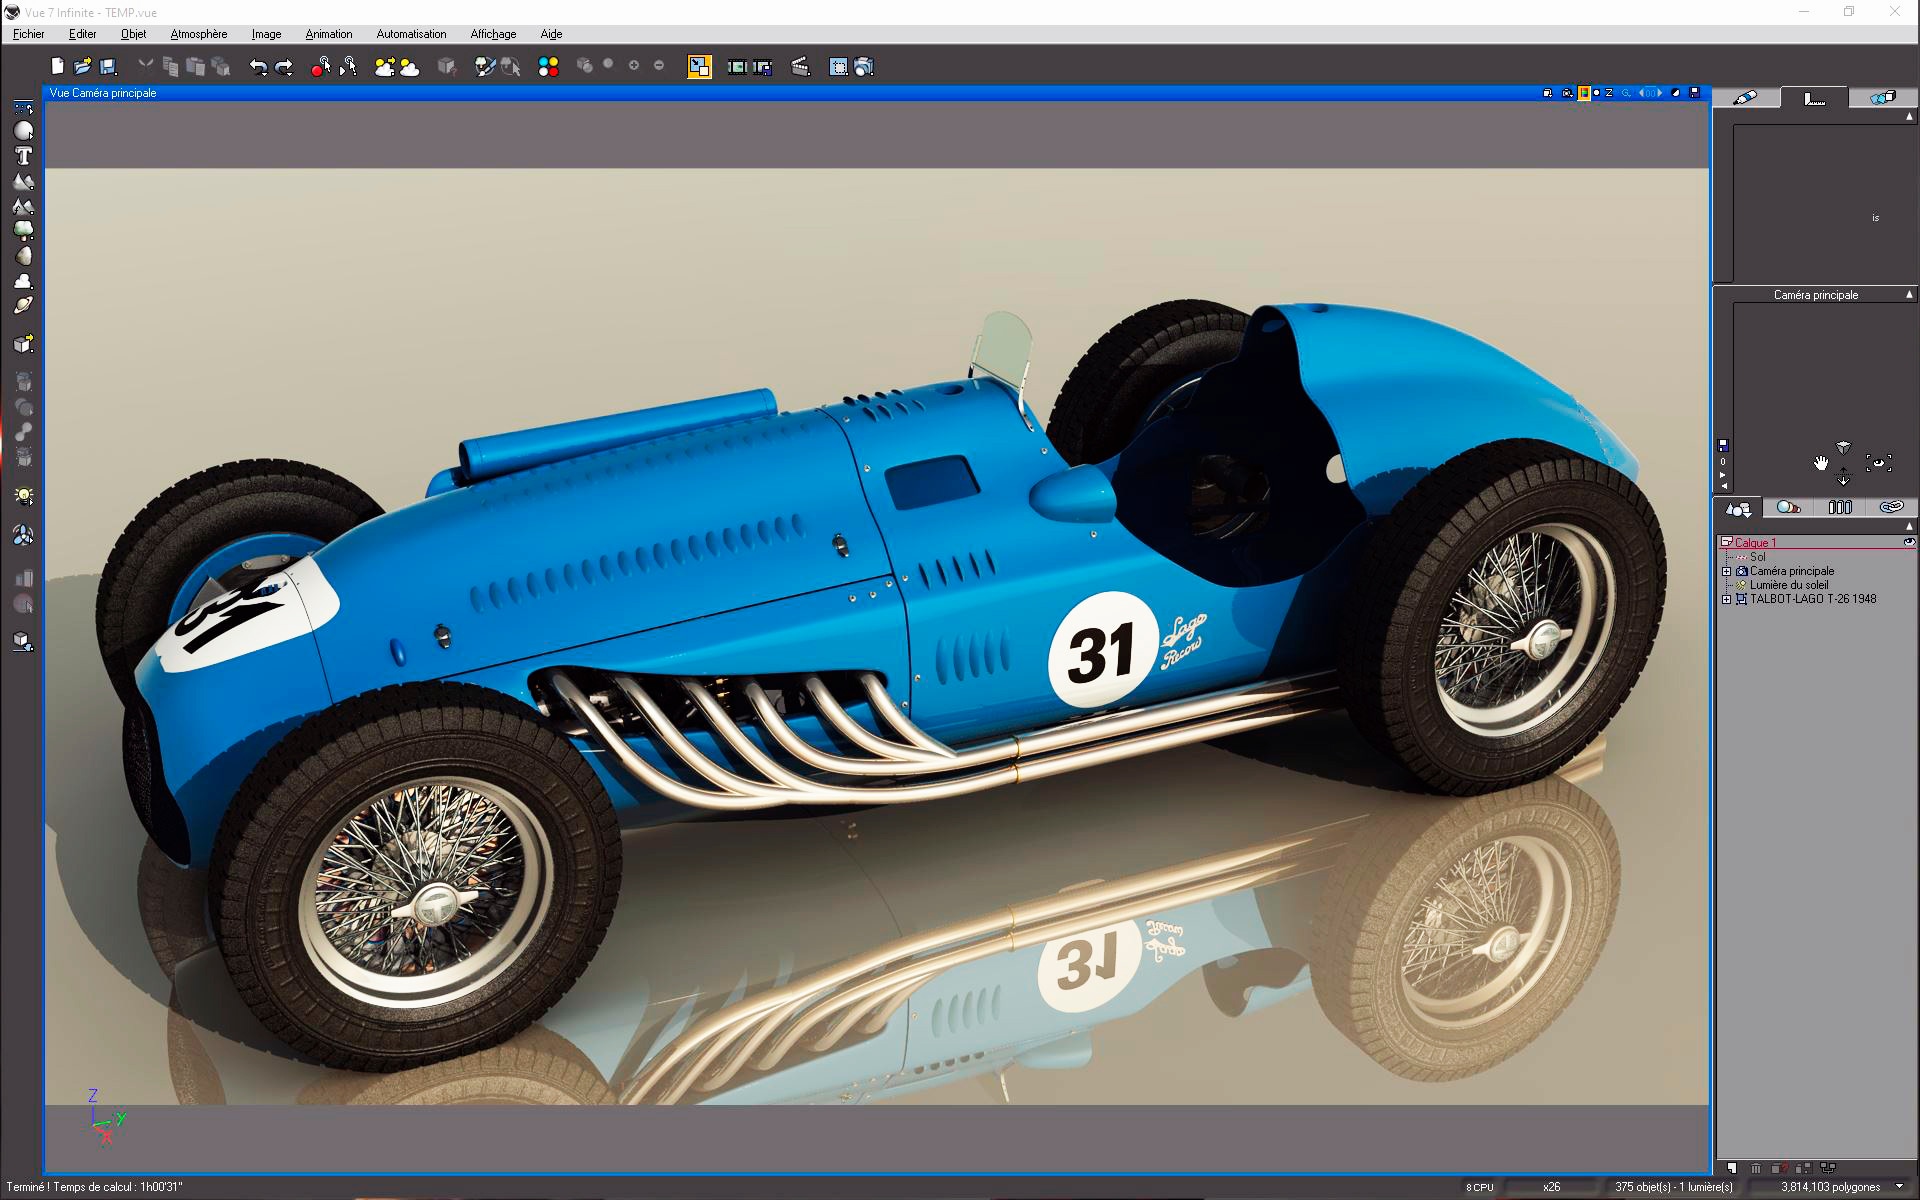
Task: Open the atmosphere load icon (sun and cloud with arrow)
Action: (384, 67)
